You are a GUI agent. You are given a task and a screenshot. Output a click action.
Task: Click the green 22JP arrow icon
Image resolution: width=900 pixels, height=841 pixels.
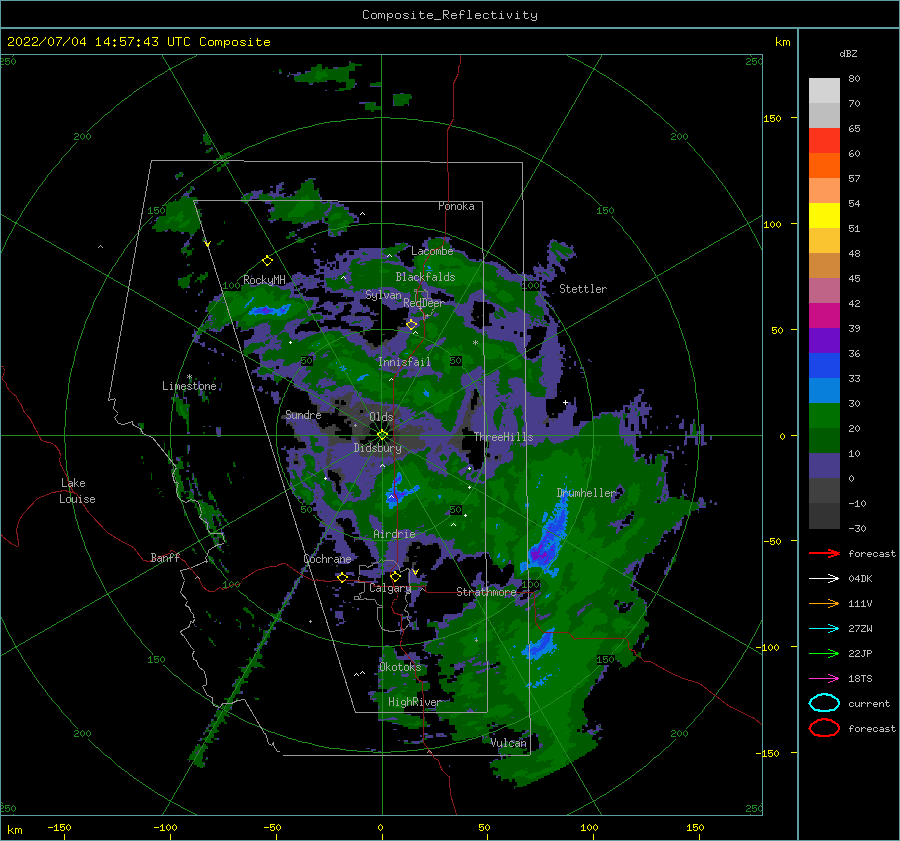pos(824,653)
